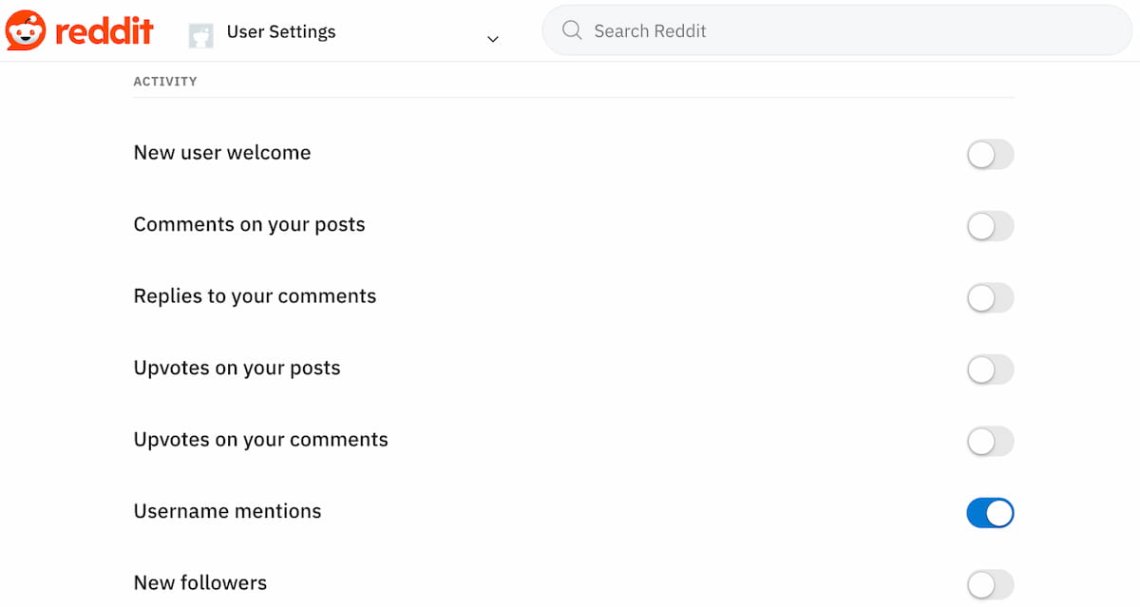The image size is (1140, 607).
Task: Enable Replies to your comments notifications
Action: (990, 297)
